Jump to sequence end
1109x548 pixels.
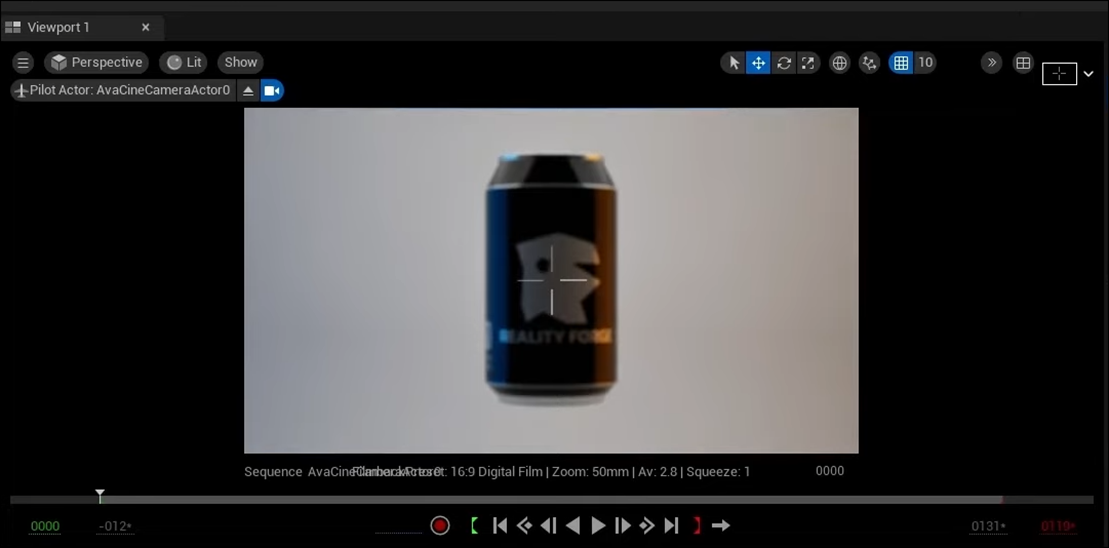click(671, 525)
